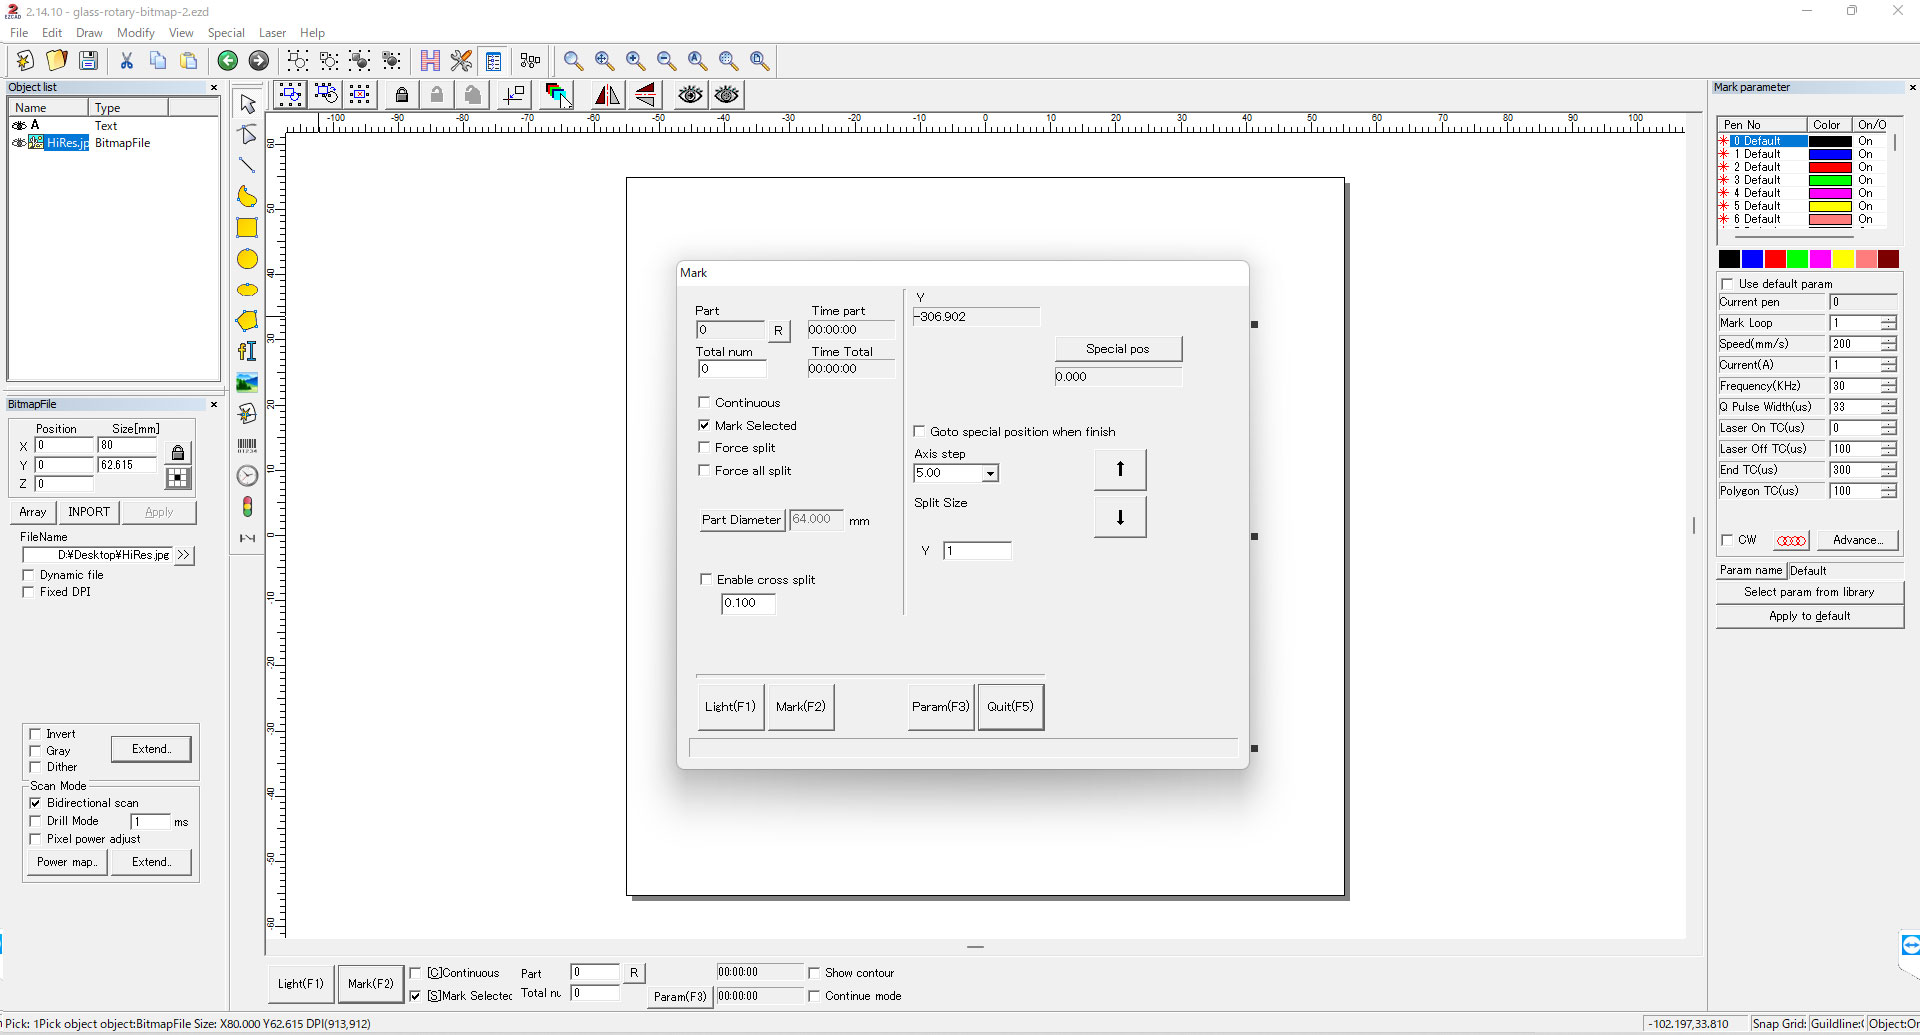The image size is (1920, 1035).
Task: Click the horizontal mirror icon
Action: click(607, 95)
